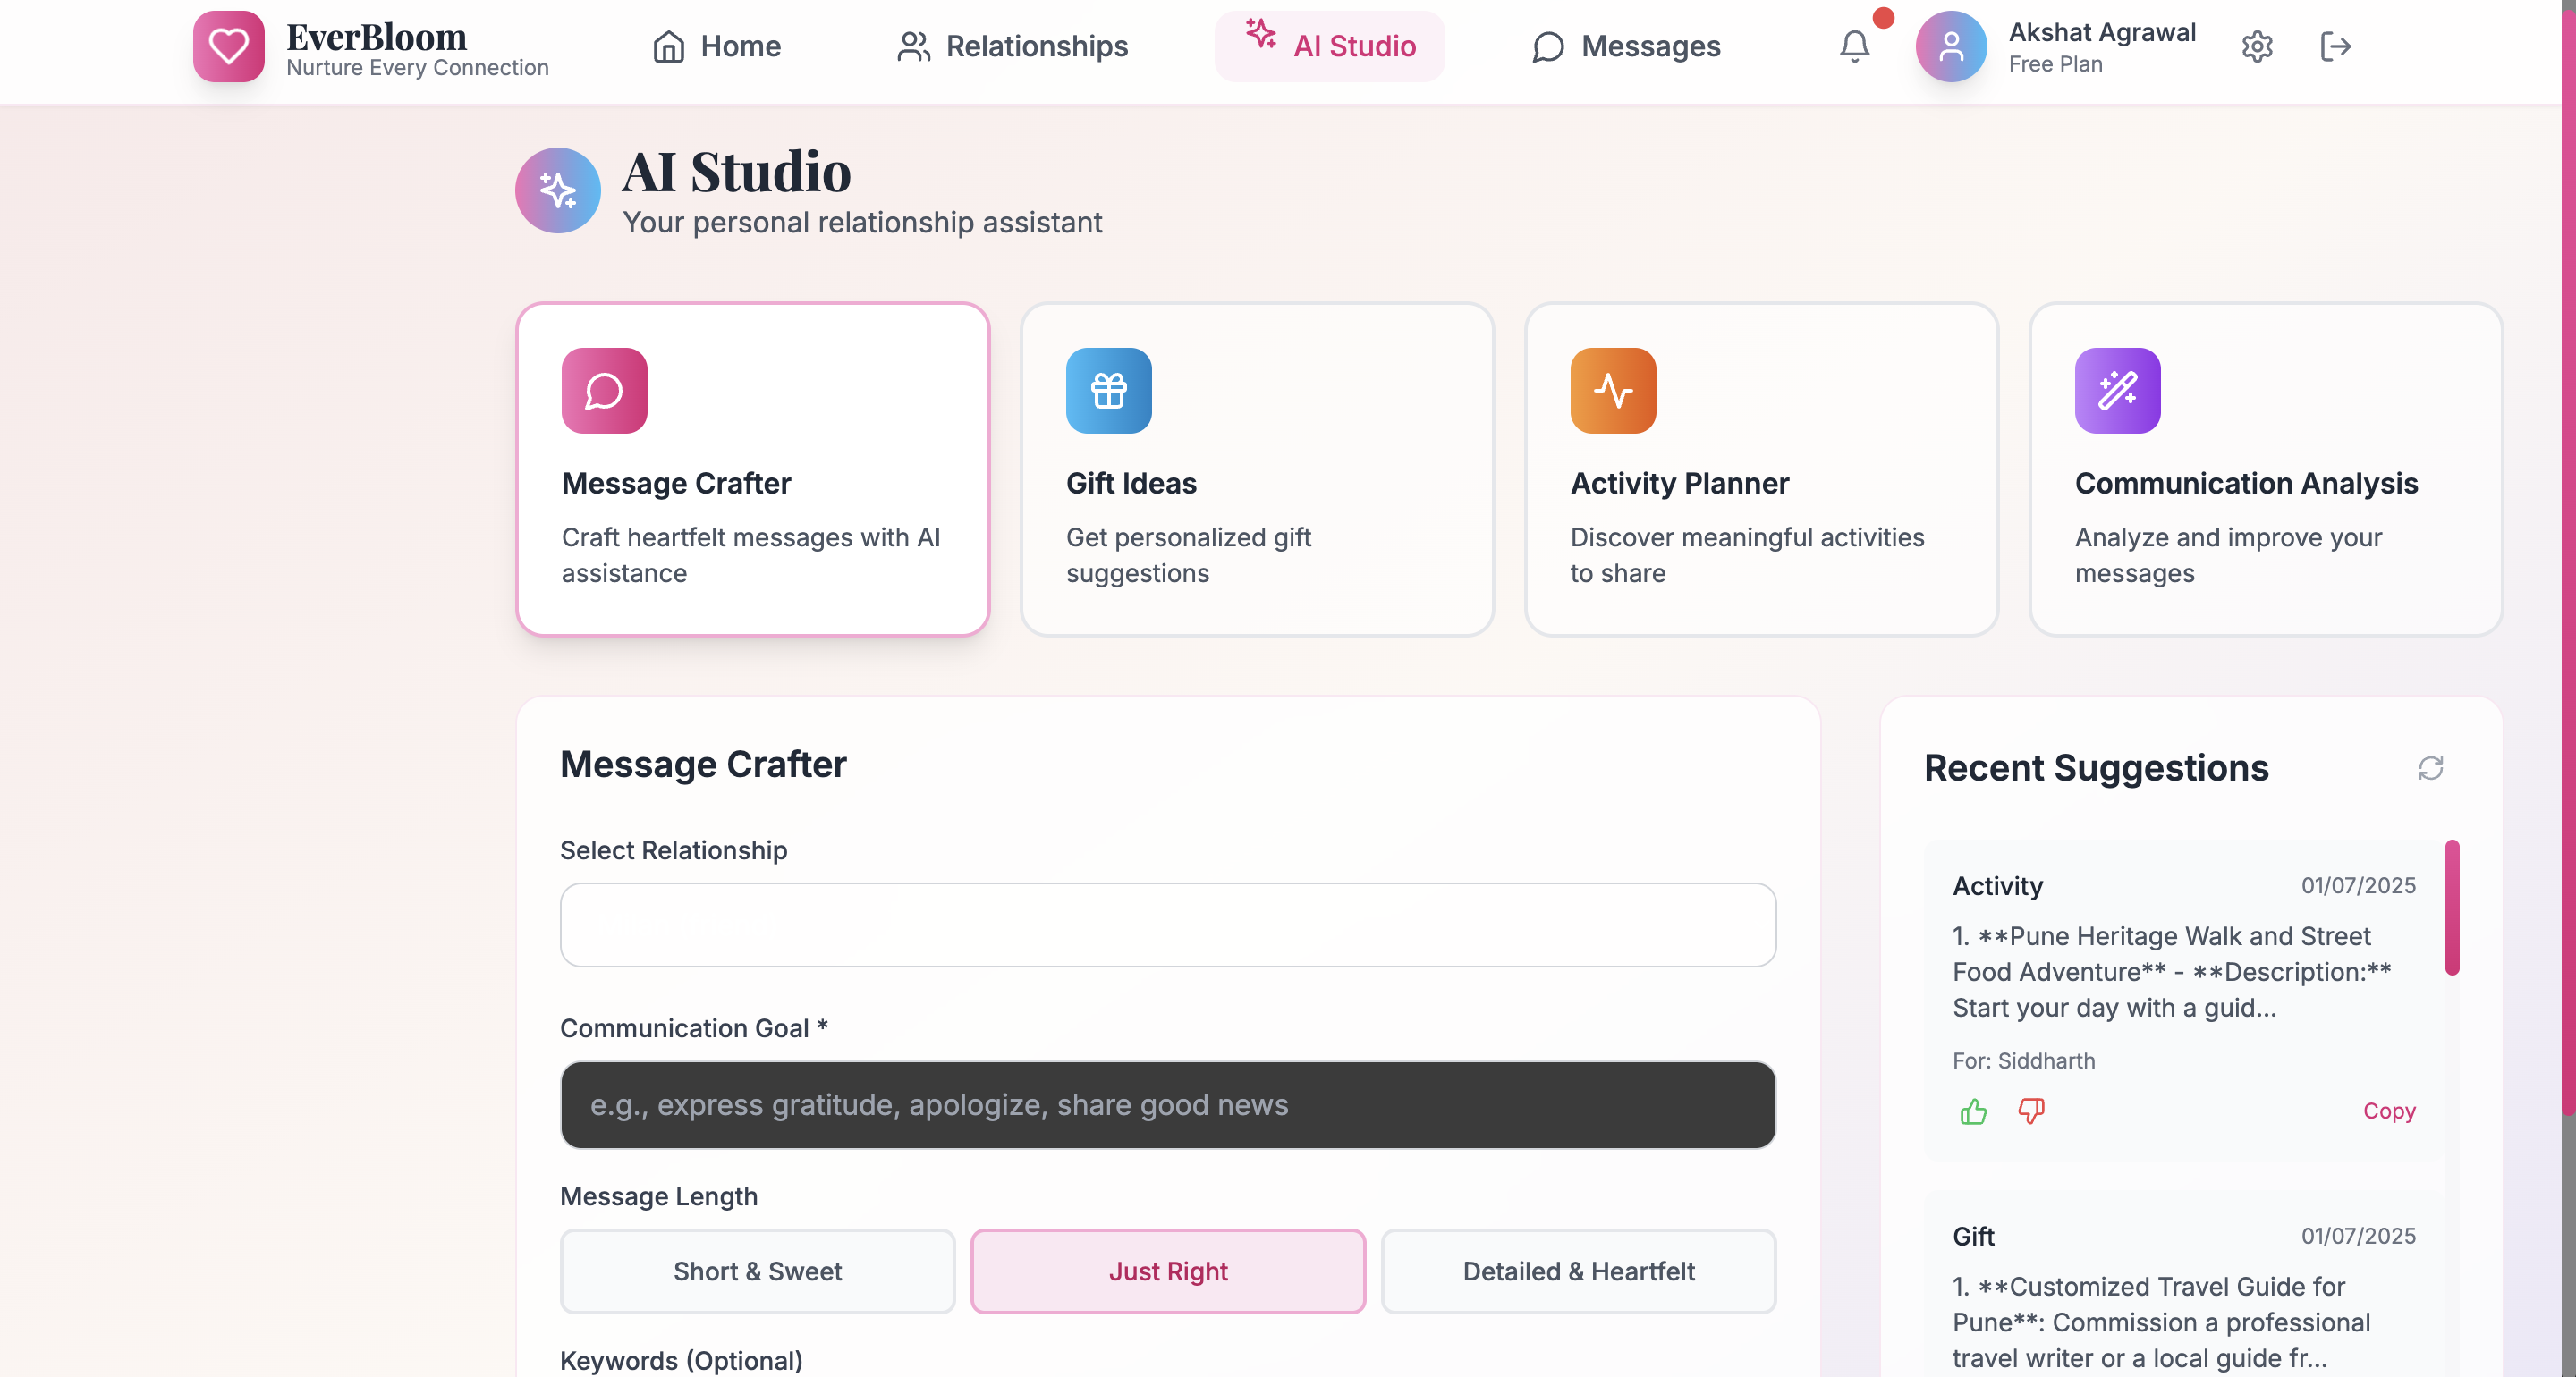
Task: Choose the Detailed & Heartfelt length option
Action: (x=1578, y=1271)
